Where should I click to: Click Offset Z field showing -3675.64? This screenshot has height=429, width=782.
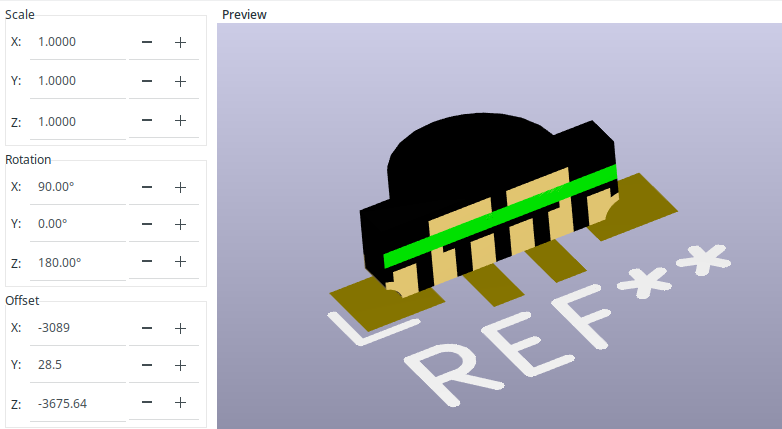[78, 404]
